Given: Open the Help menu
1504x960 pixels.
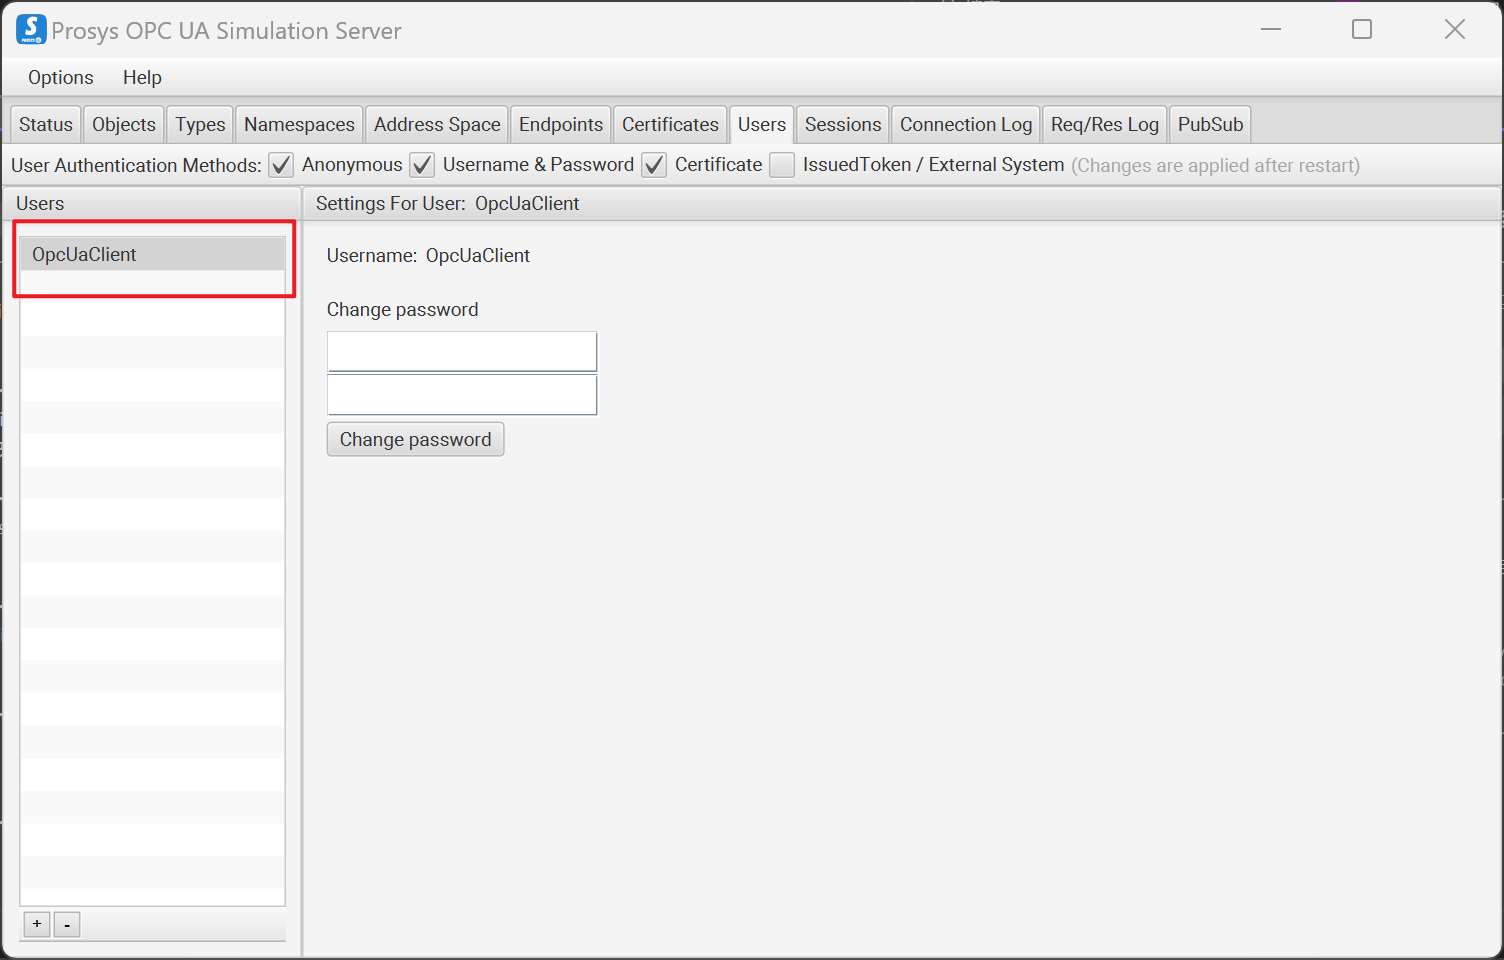Looking at the screenshot, I should 142,78.
